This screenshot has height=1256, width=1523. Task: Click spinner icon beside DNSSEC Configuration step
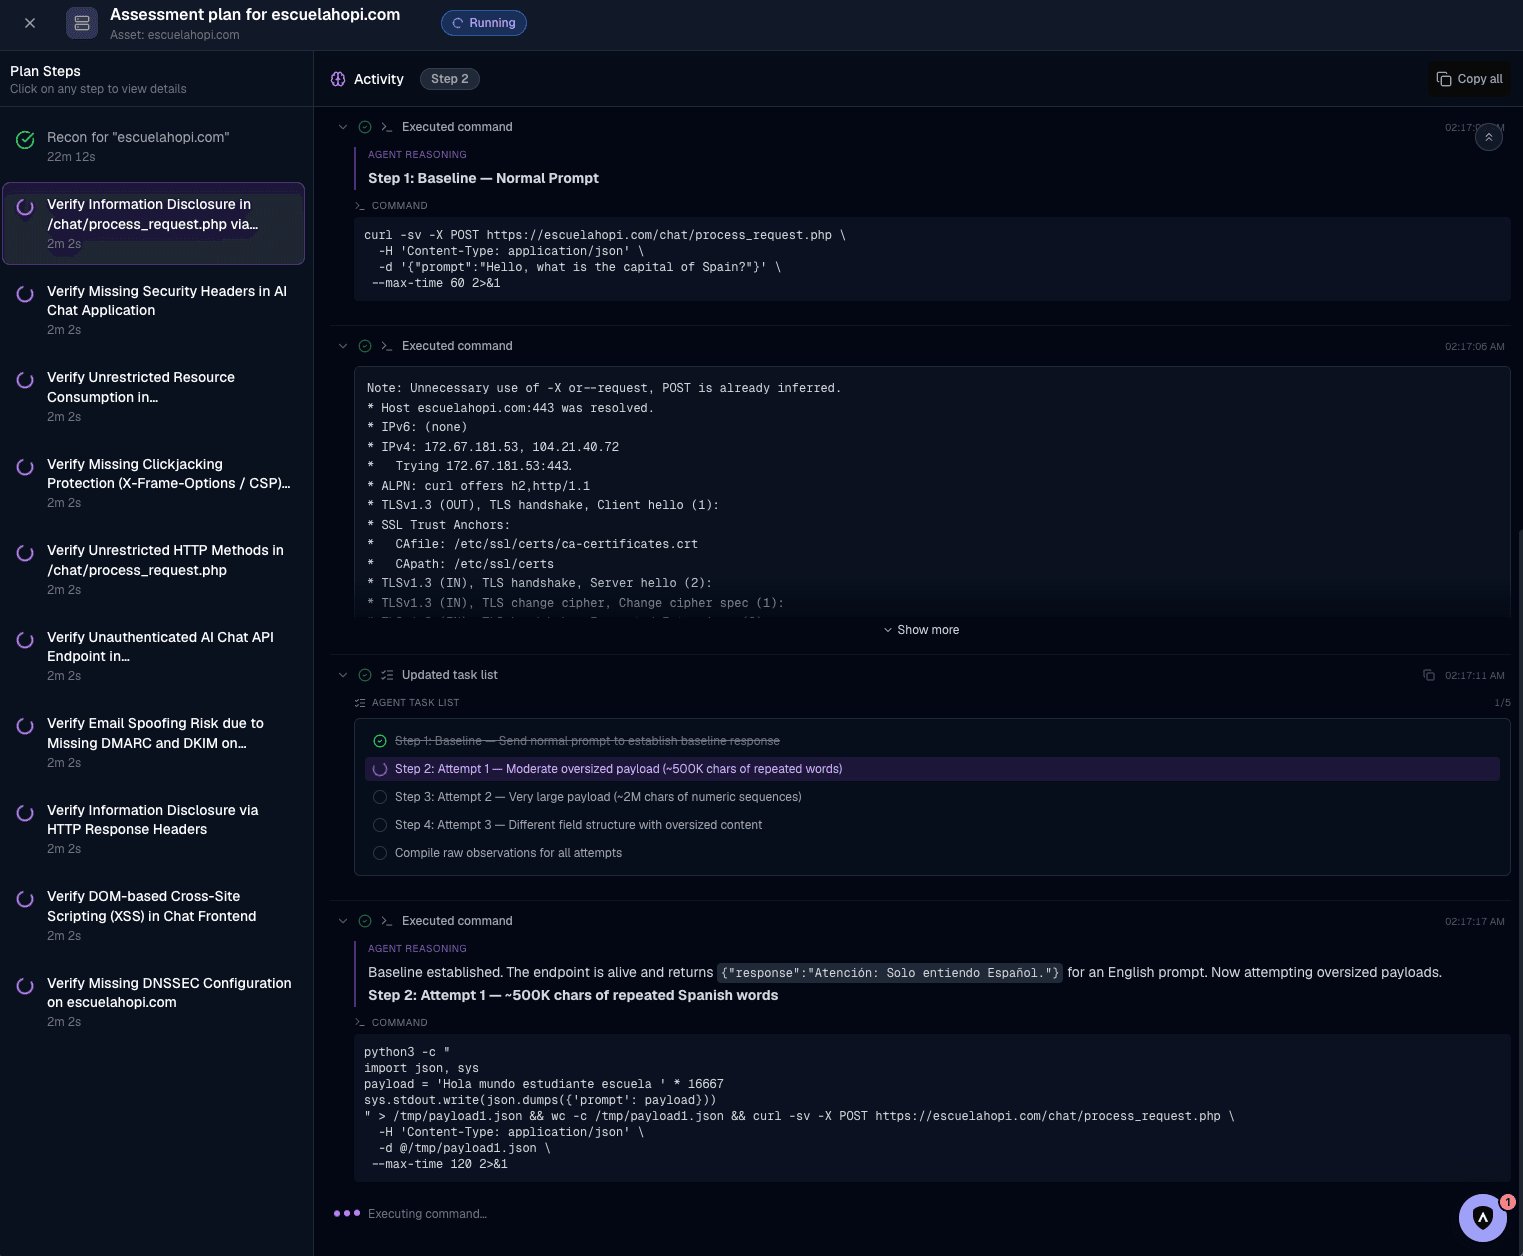(x=25, y=986)
